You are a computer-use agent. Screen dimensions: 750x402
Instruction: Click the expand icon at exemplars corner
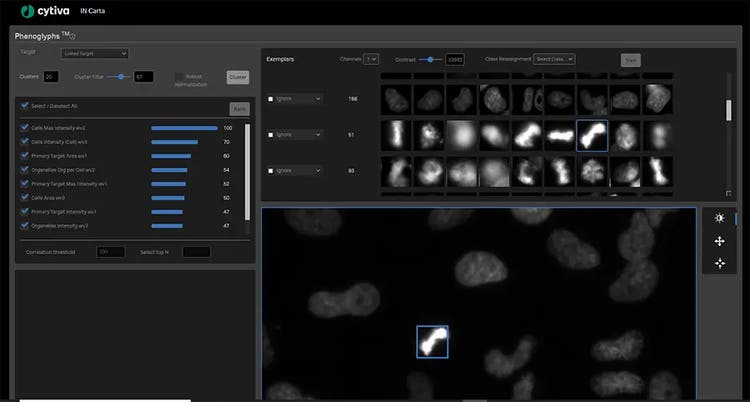tap(728, 193)
